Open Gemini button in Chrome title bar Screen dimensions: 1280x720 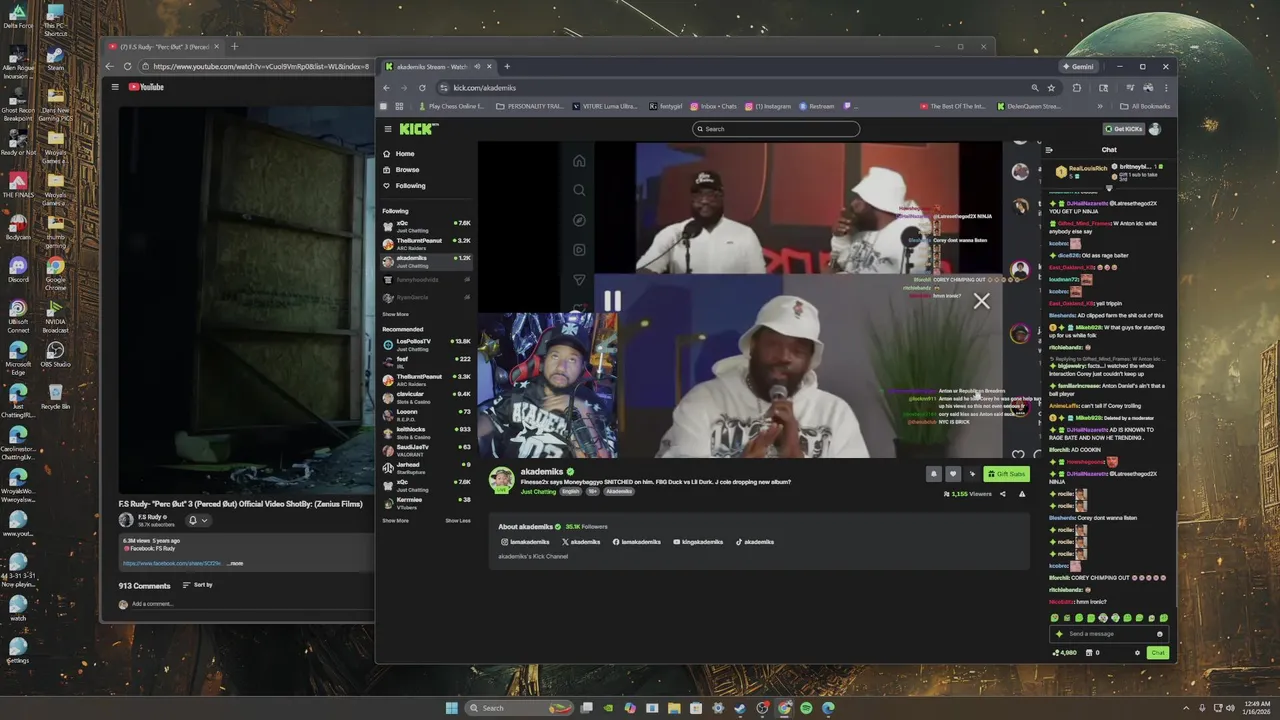(x=1078, y=67)
